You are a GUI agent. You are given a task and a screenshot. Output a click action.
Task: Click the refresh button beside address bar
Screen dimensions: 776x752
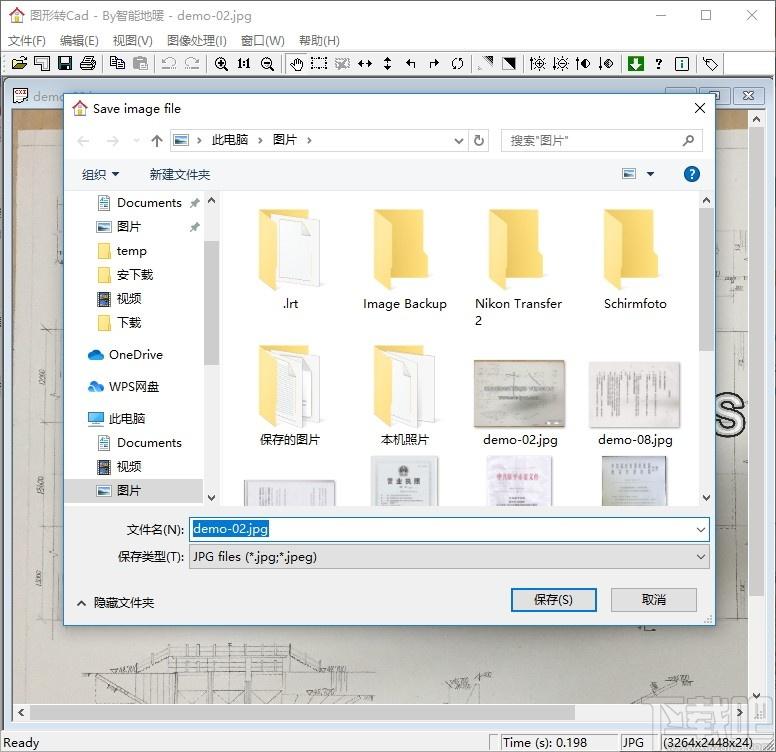tap(479, 141)
